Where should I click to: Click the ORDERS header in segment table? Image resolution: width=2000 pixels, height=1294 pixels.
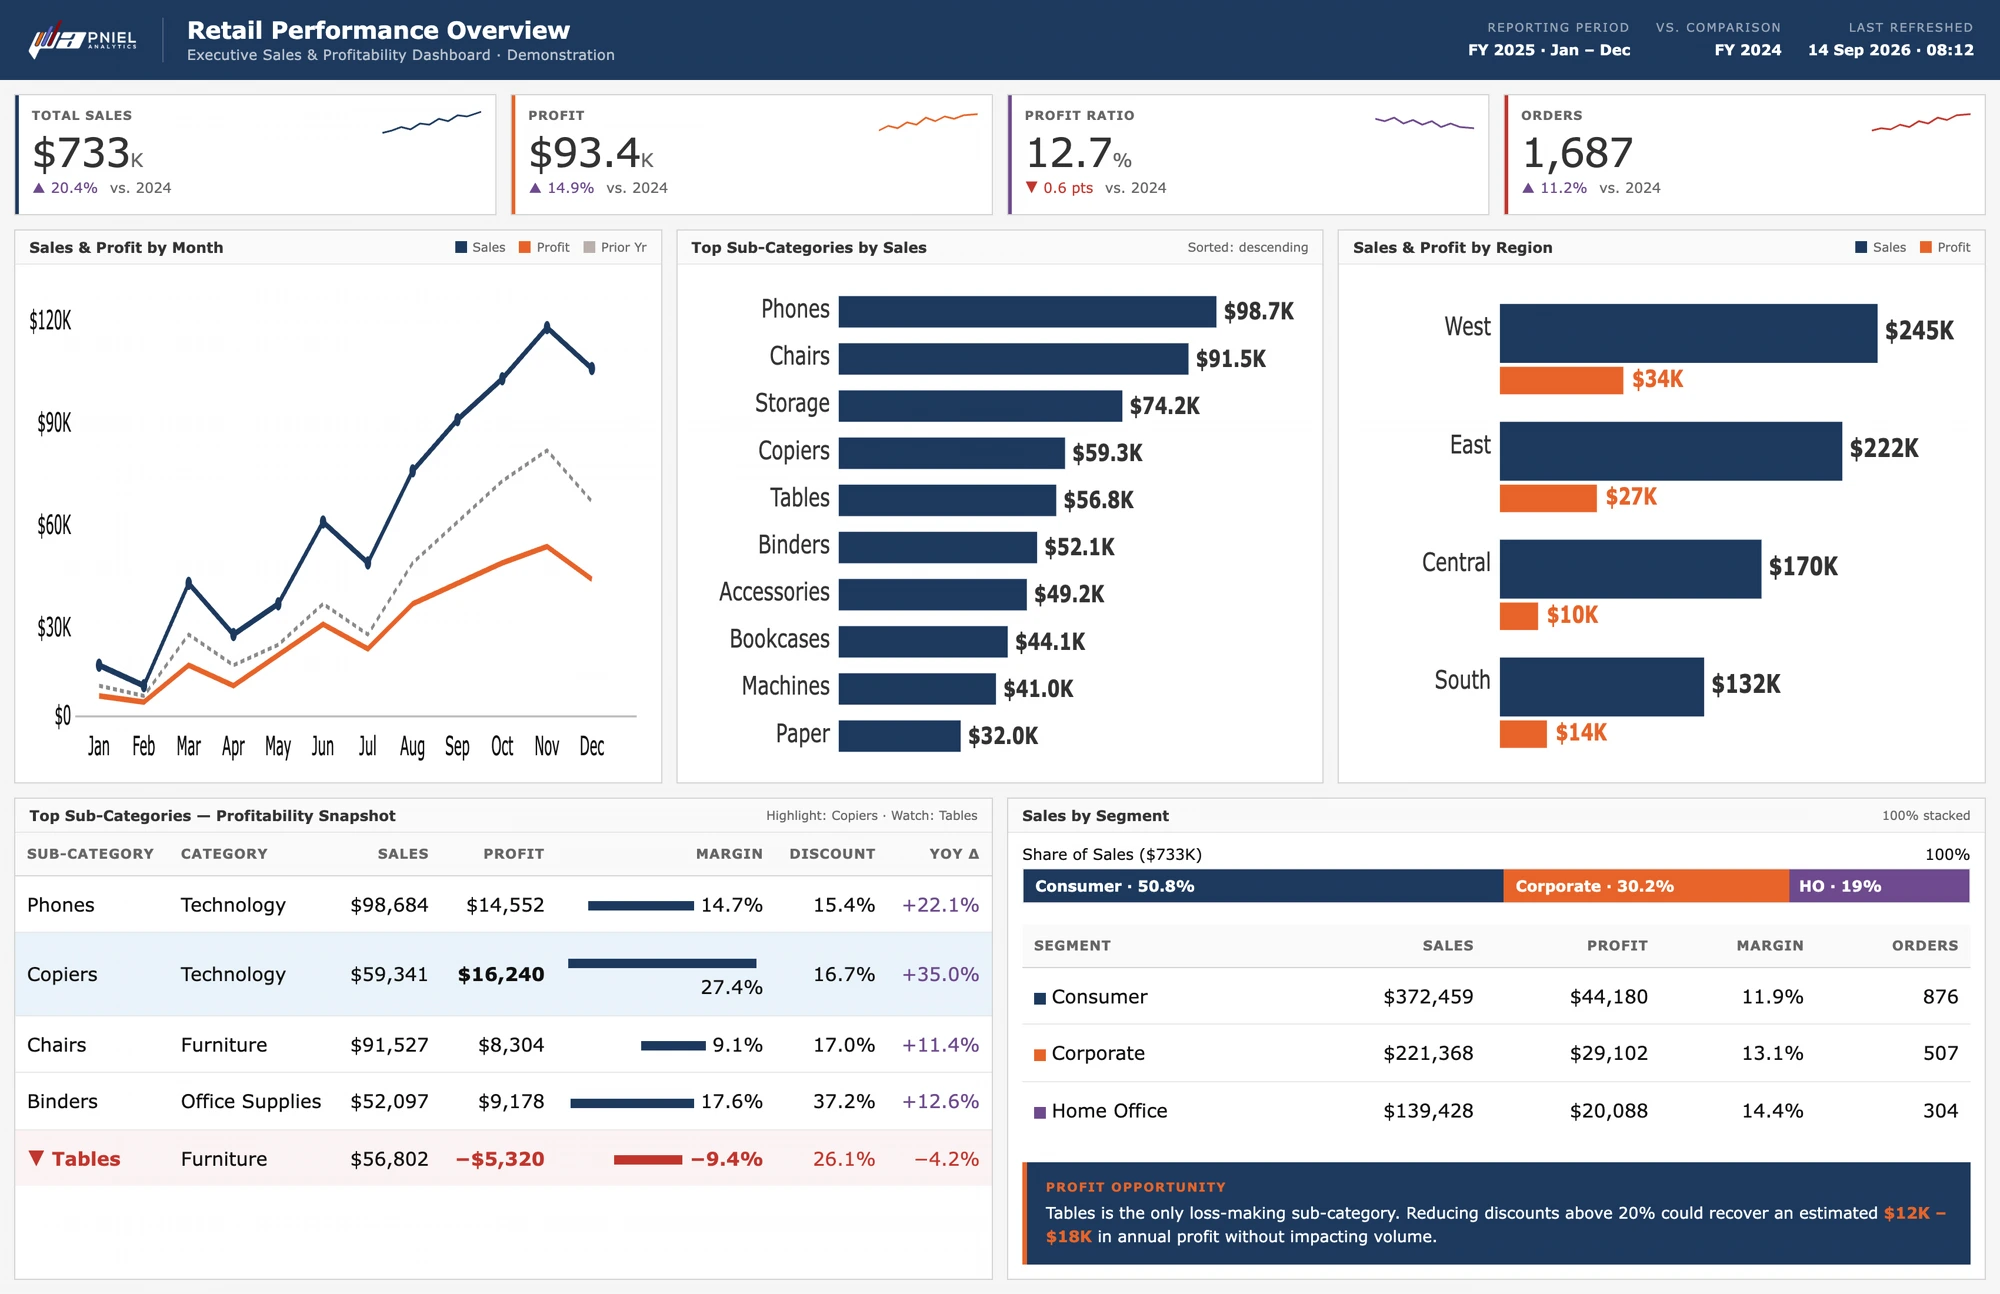(1925, 946)
